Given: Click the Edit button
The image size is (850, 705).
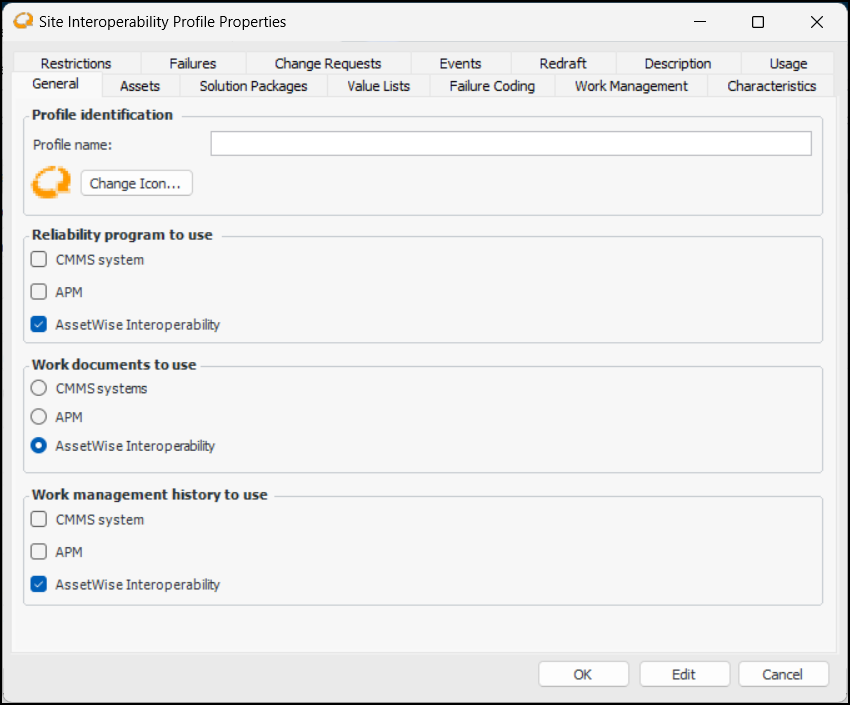Looking at the screenshot, I should click(x=684, y=674).
